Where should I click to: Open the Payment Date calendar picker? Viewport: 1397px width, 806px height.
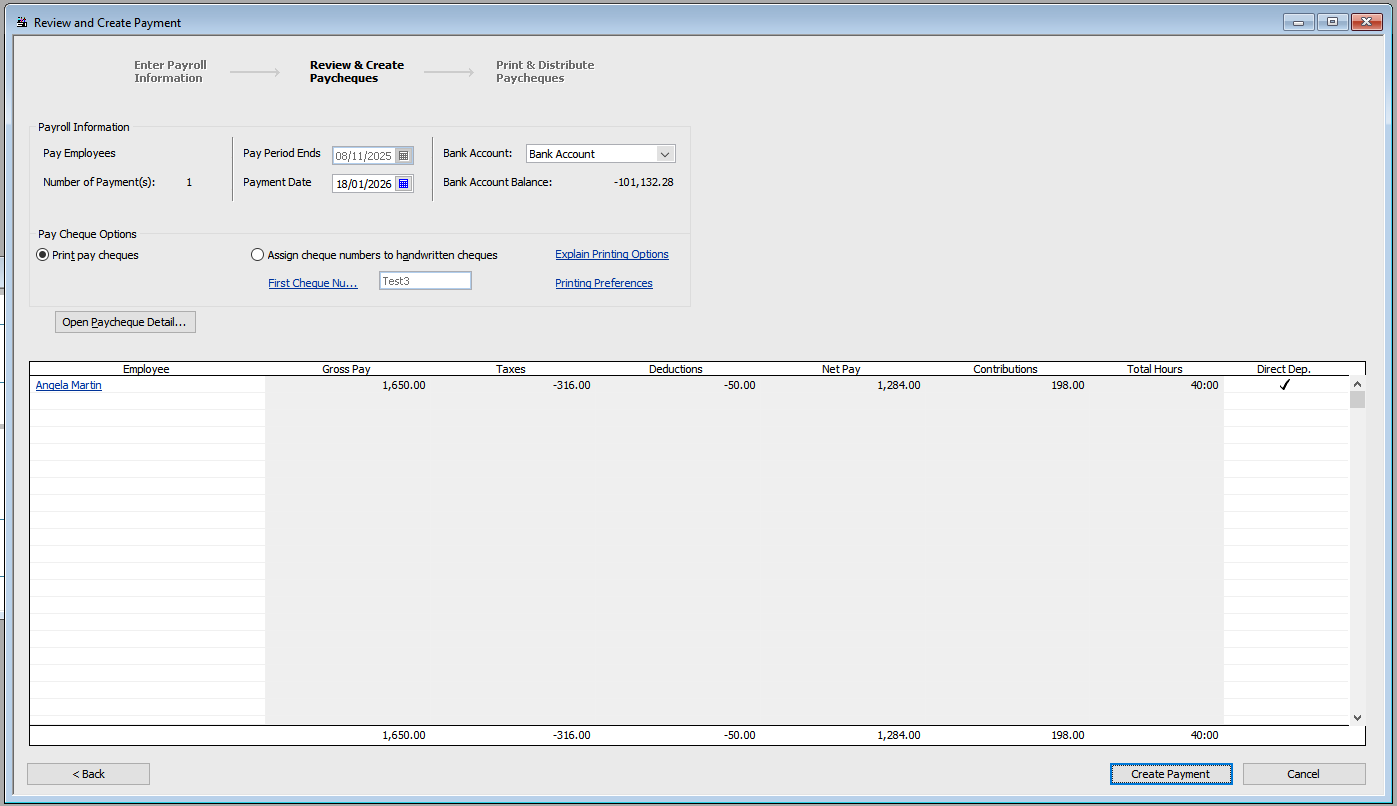click(404, 183)
